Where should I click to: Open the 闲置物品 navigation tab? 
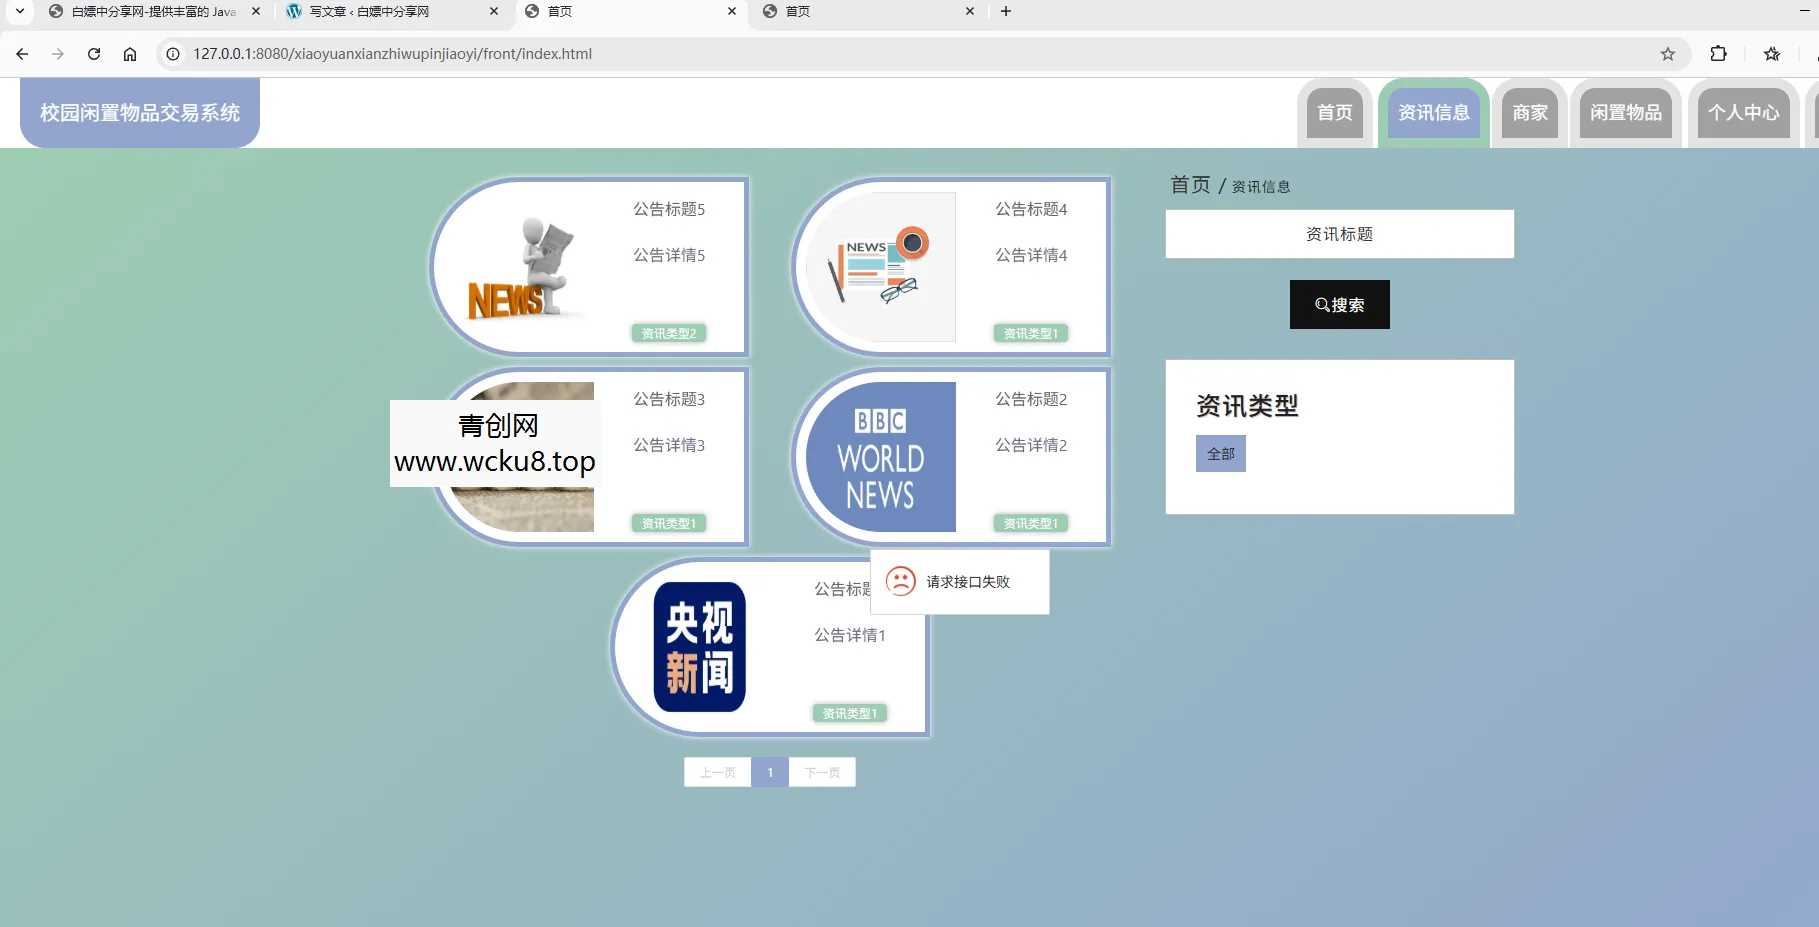pyautogui.click(x=1625, y=113)
